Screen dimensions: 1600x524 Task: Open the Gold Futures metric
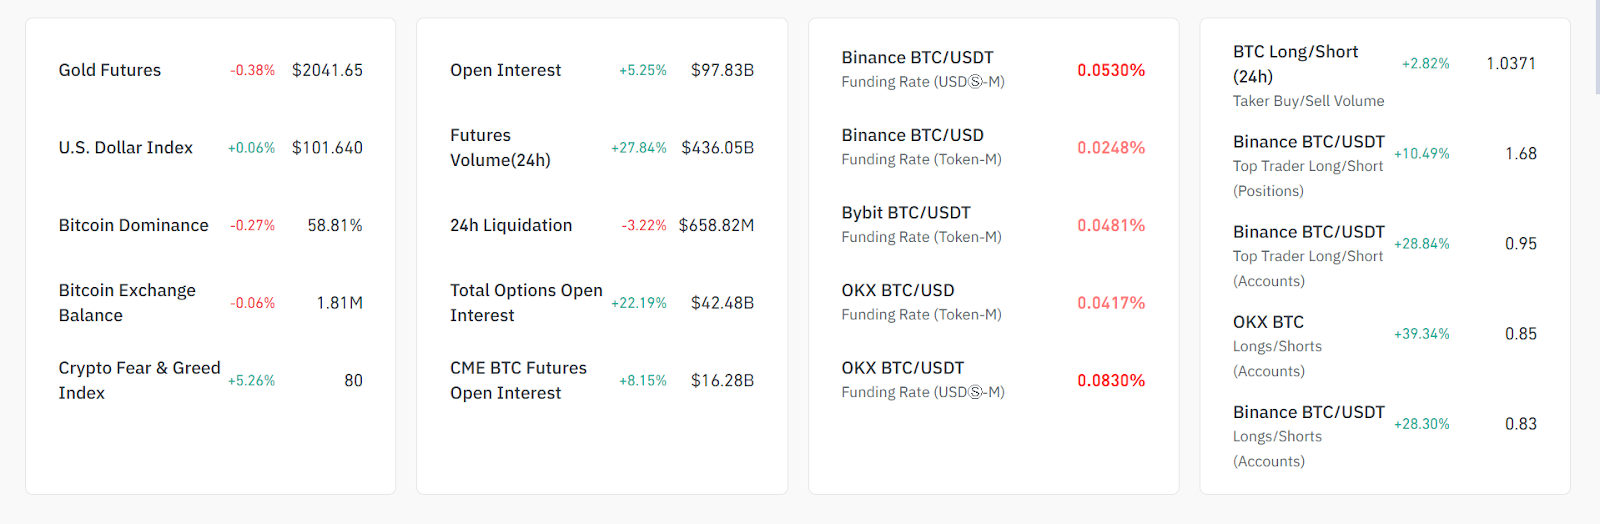coord(110,70)
